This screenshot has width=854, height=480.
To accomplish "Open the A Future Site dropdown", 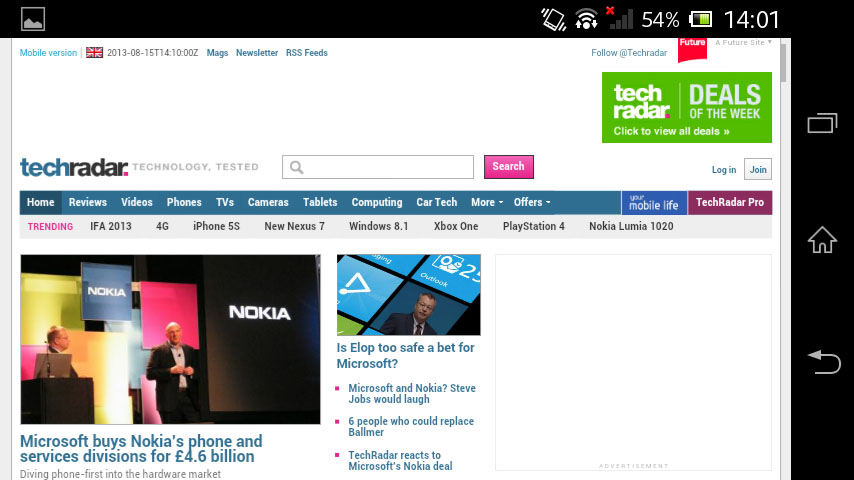I will tap(743, 42).
